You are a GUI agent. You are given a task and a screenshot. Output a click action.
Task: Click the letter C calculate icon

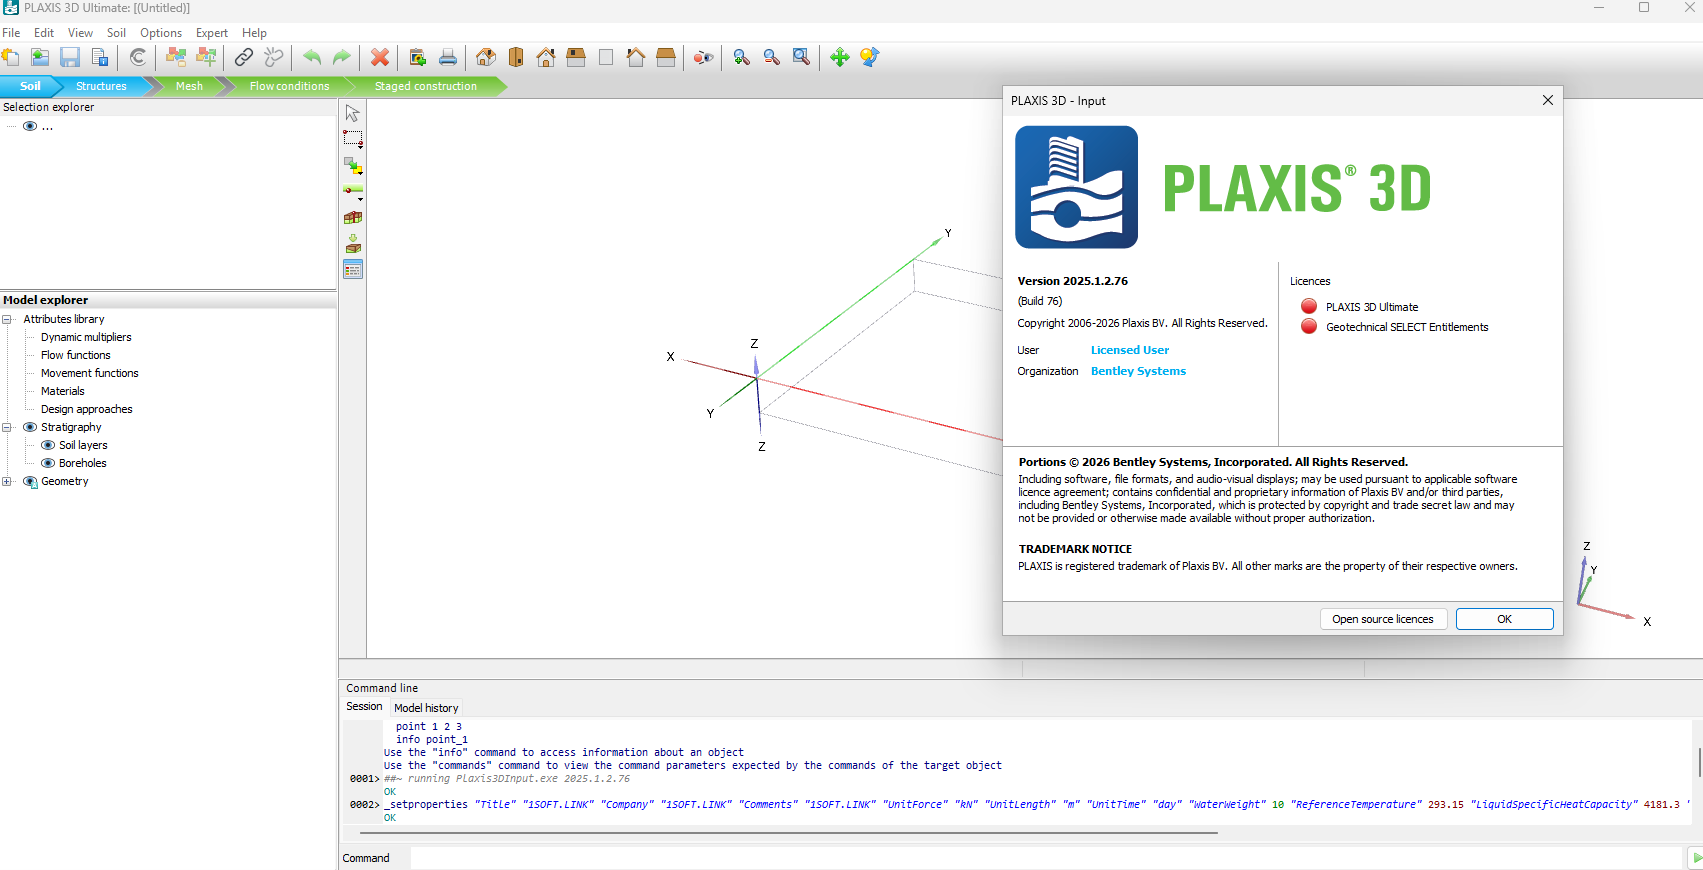pyautogui.click(x=138, y=57)
